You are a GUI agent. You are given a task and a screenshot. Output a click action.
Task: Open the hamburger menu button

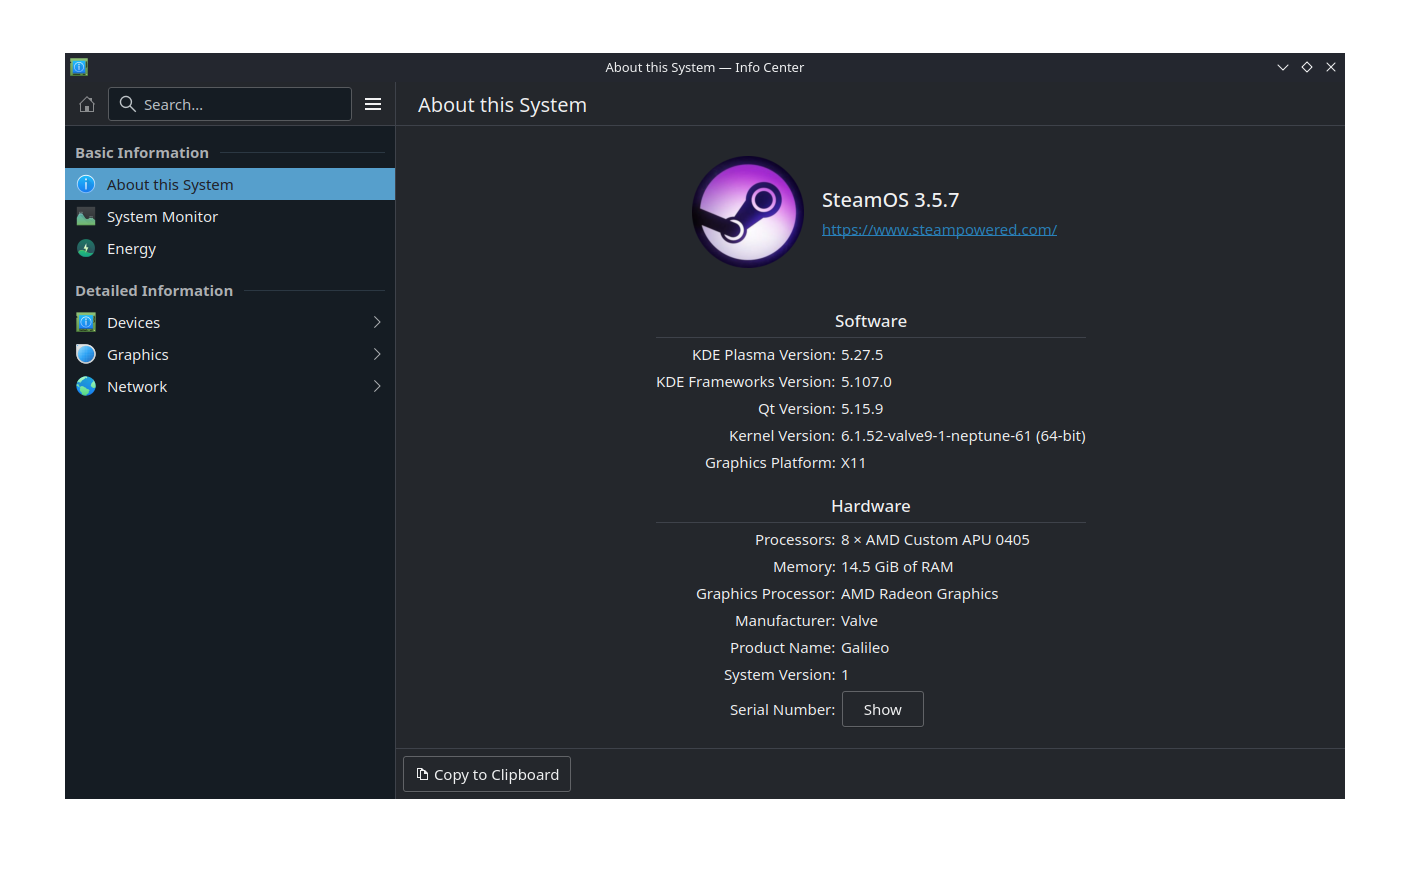373,104
